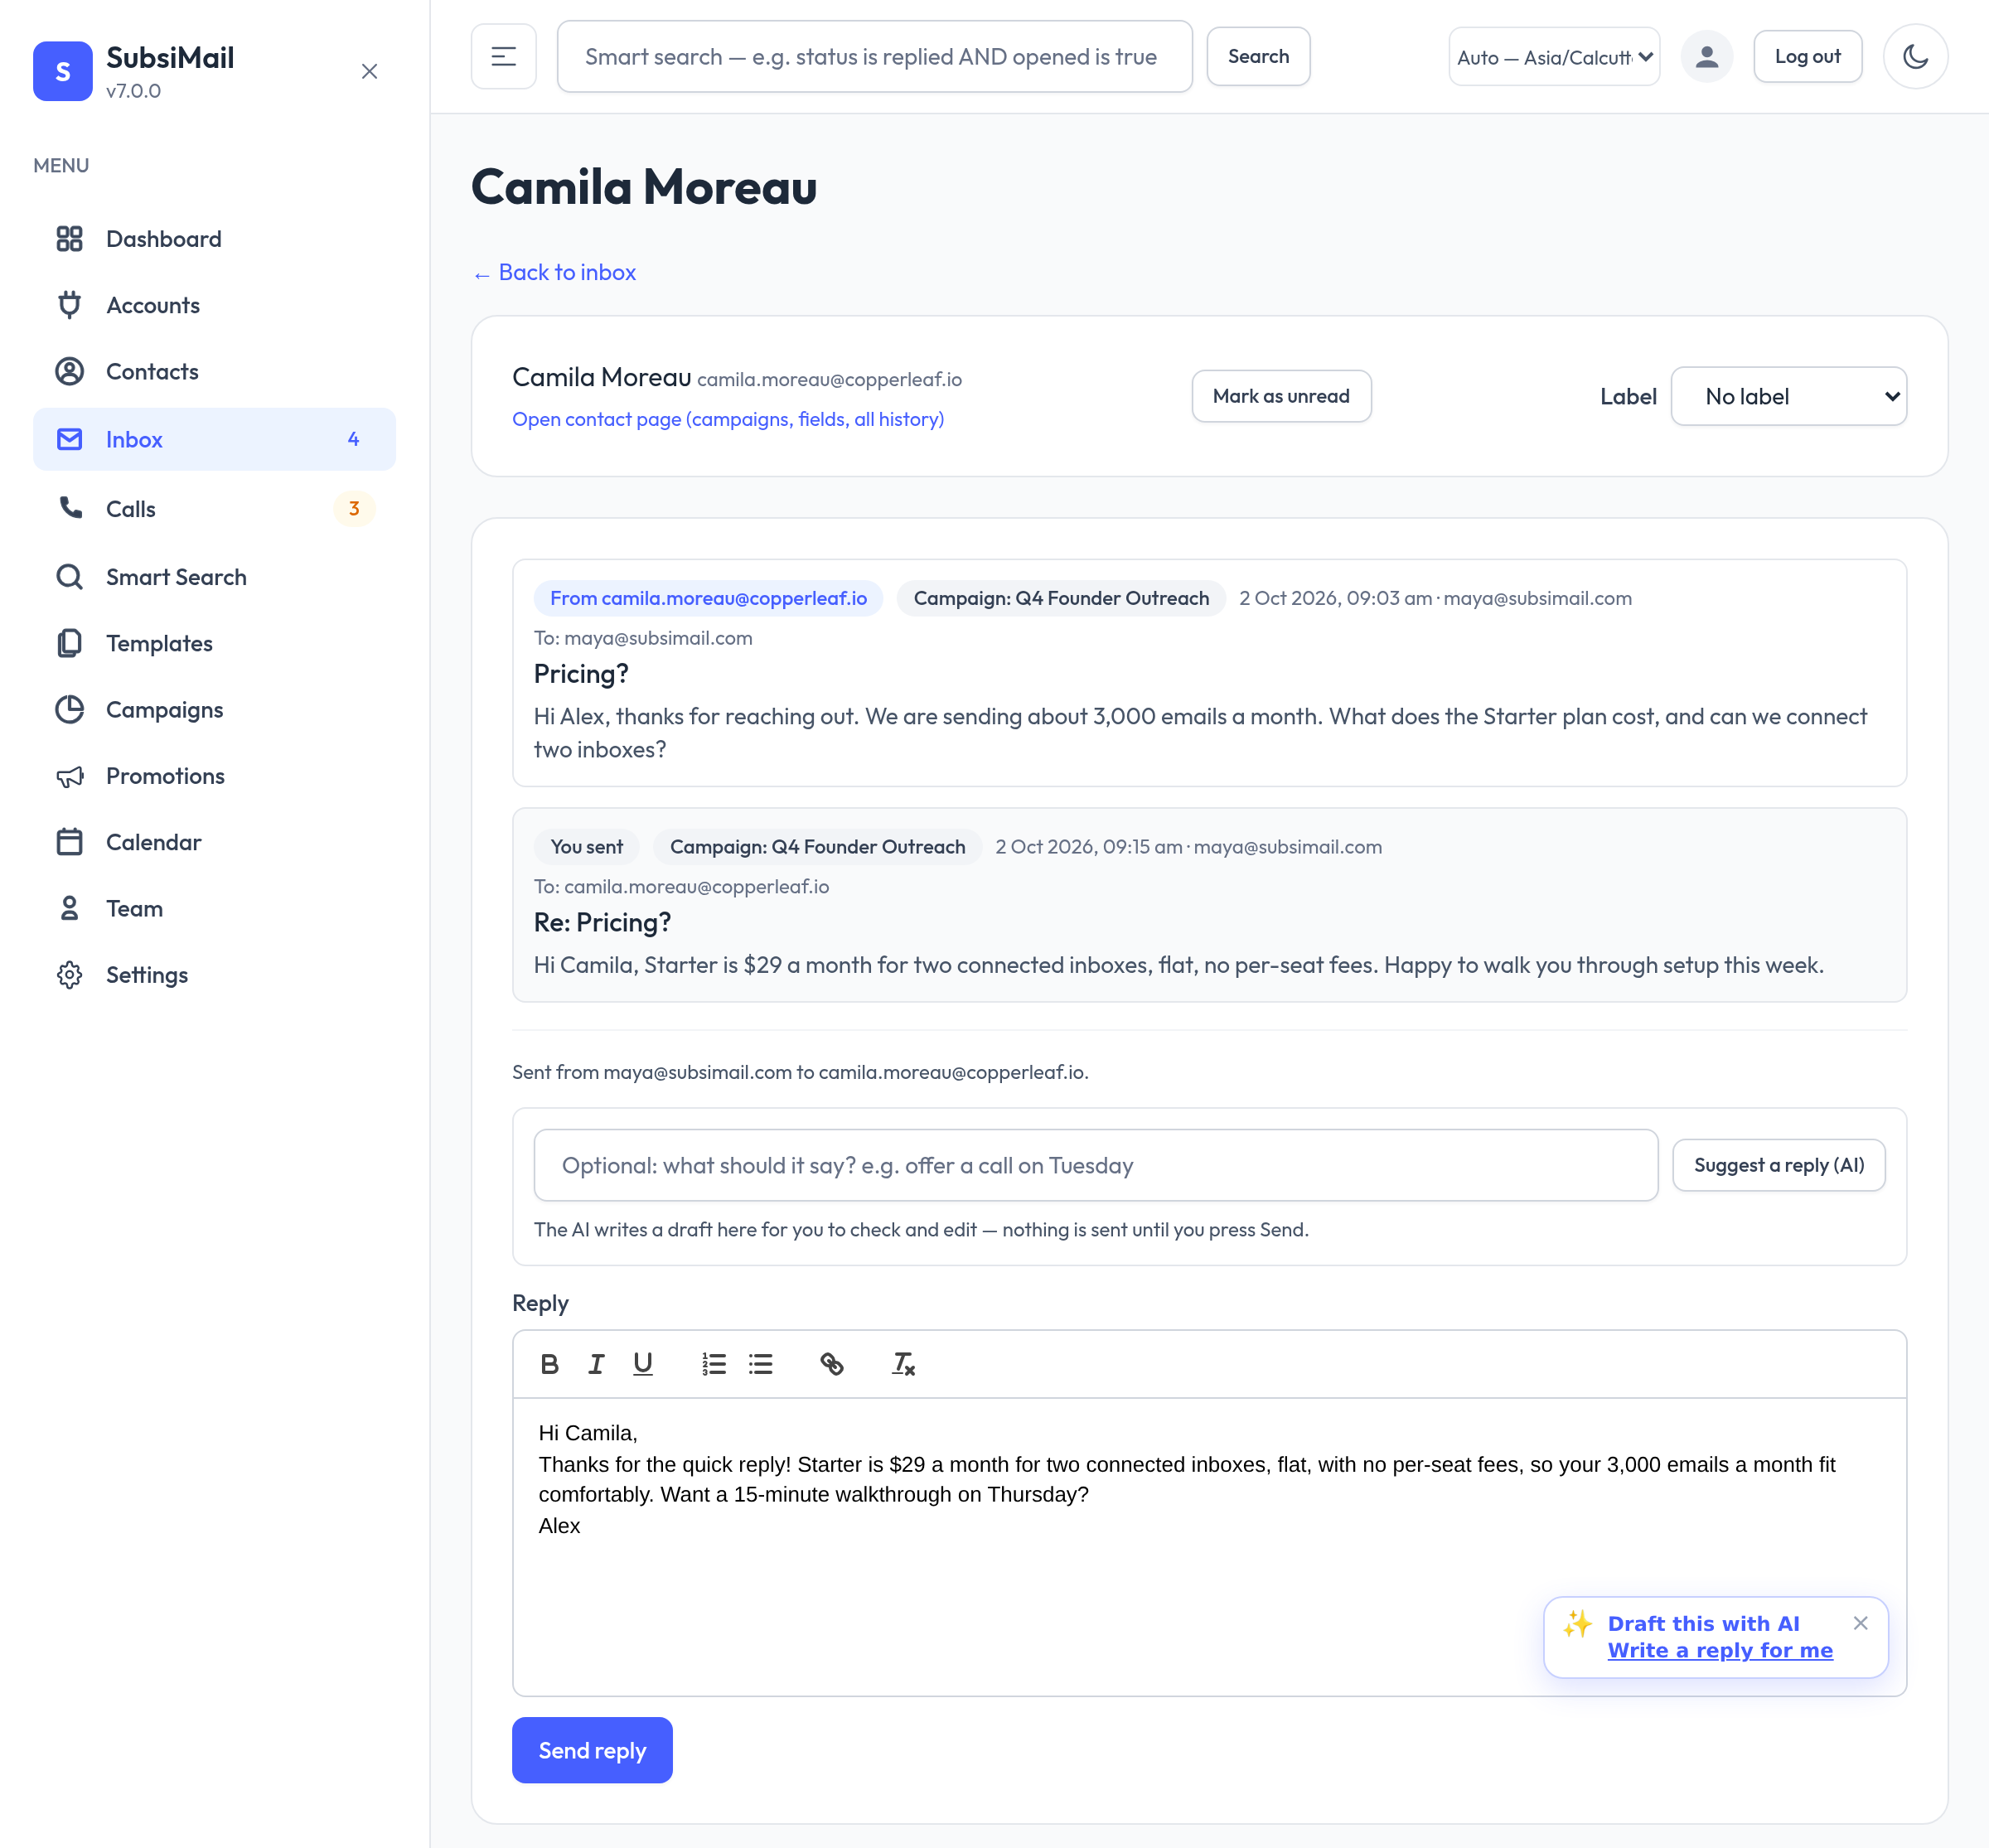
Task: Apply underline formatting in reply editor
Action: pyautogui.click(x=643, y=1364)
